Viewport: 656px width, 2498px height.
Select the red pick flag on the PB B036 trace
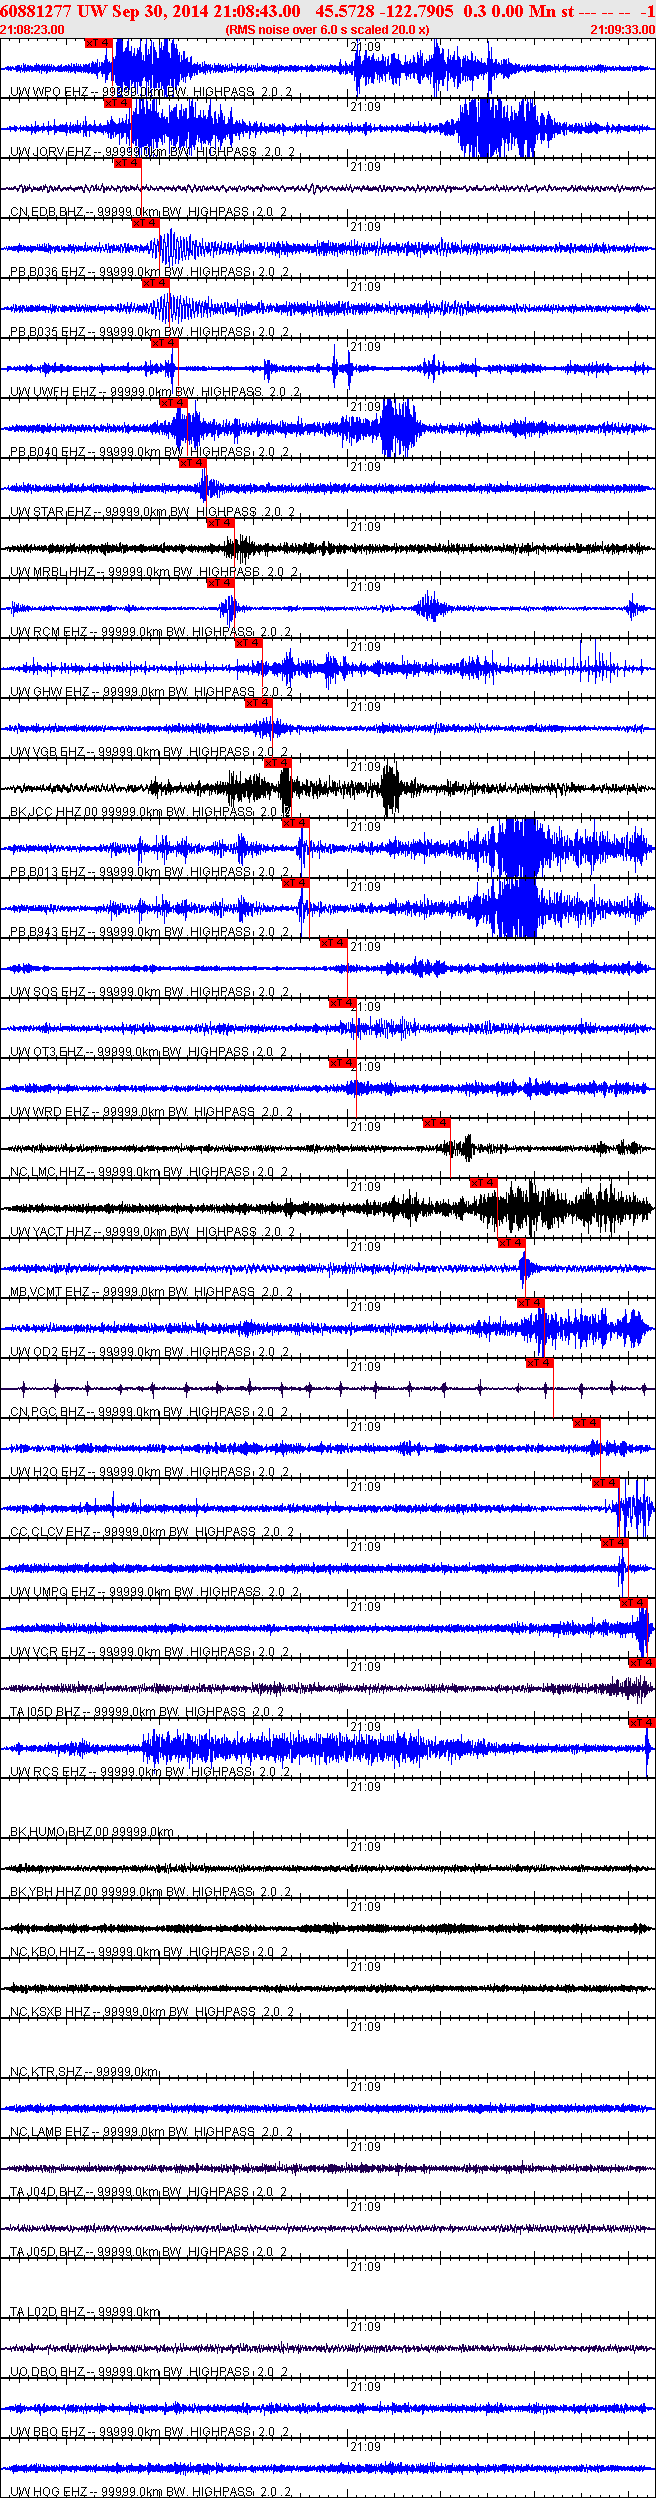pyautogui.click(x=146, y=223)
